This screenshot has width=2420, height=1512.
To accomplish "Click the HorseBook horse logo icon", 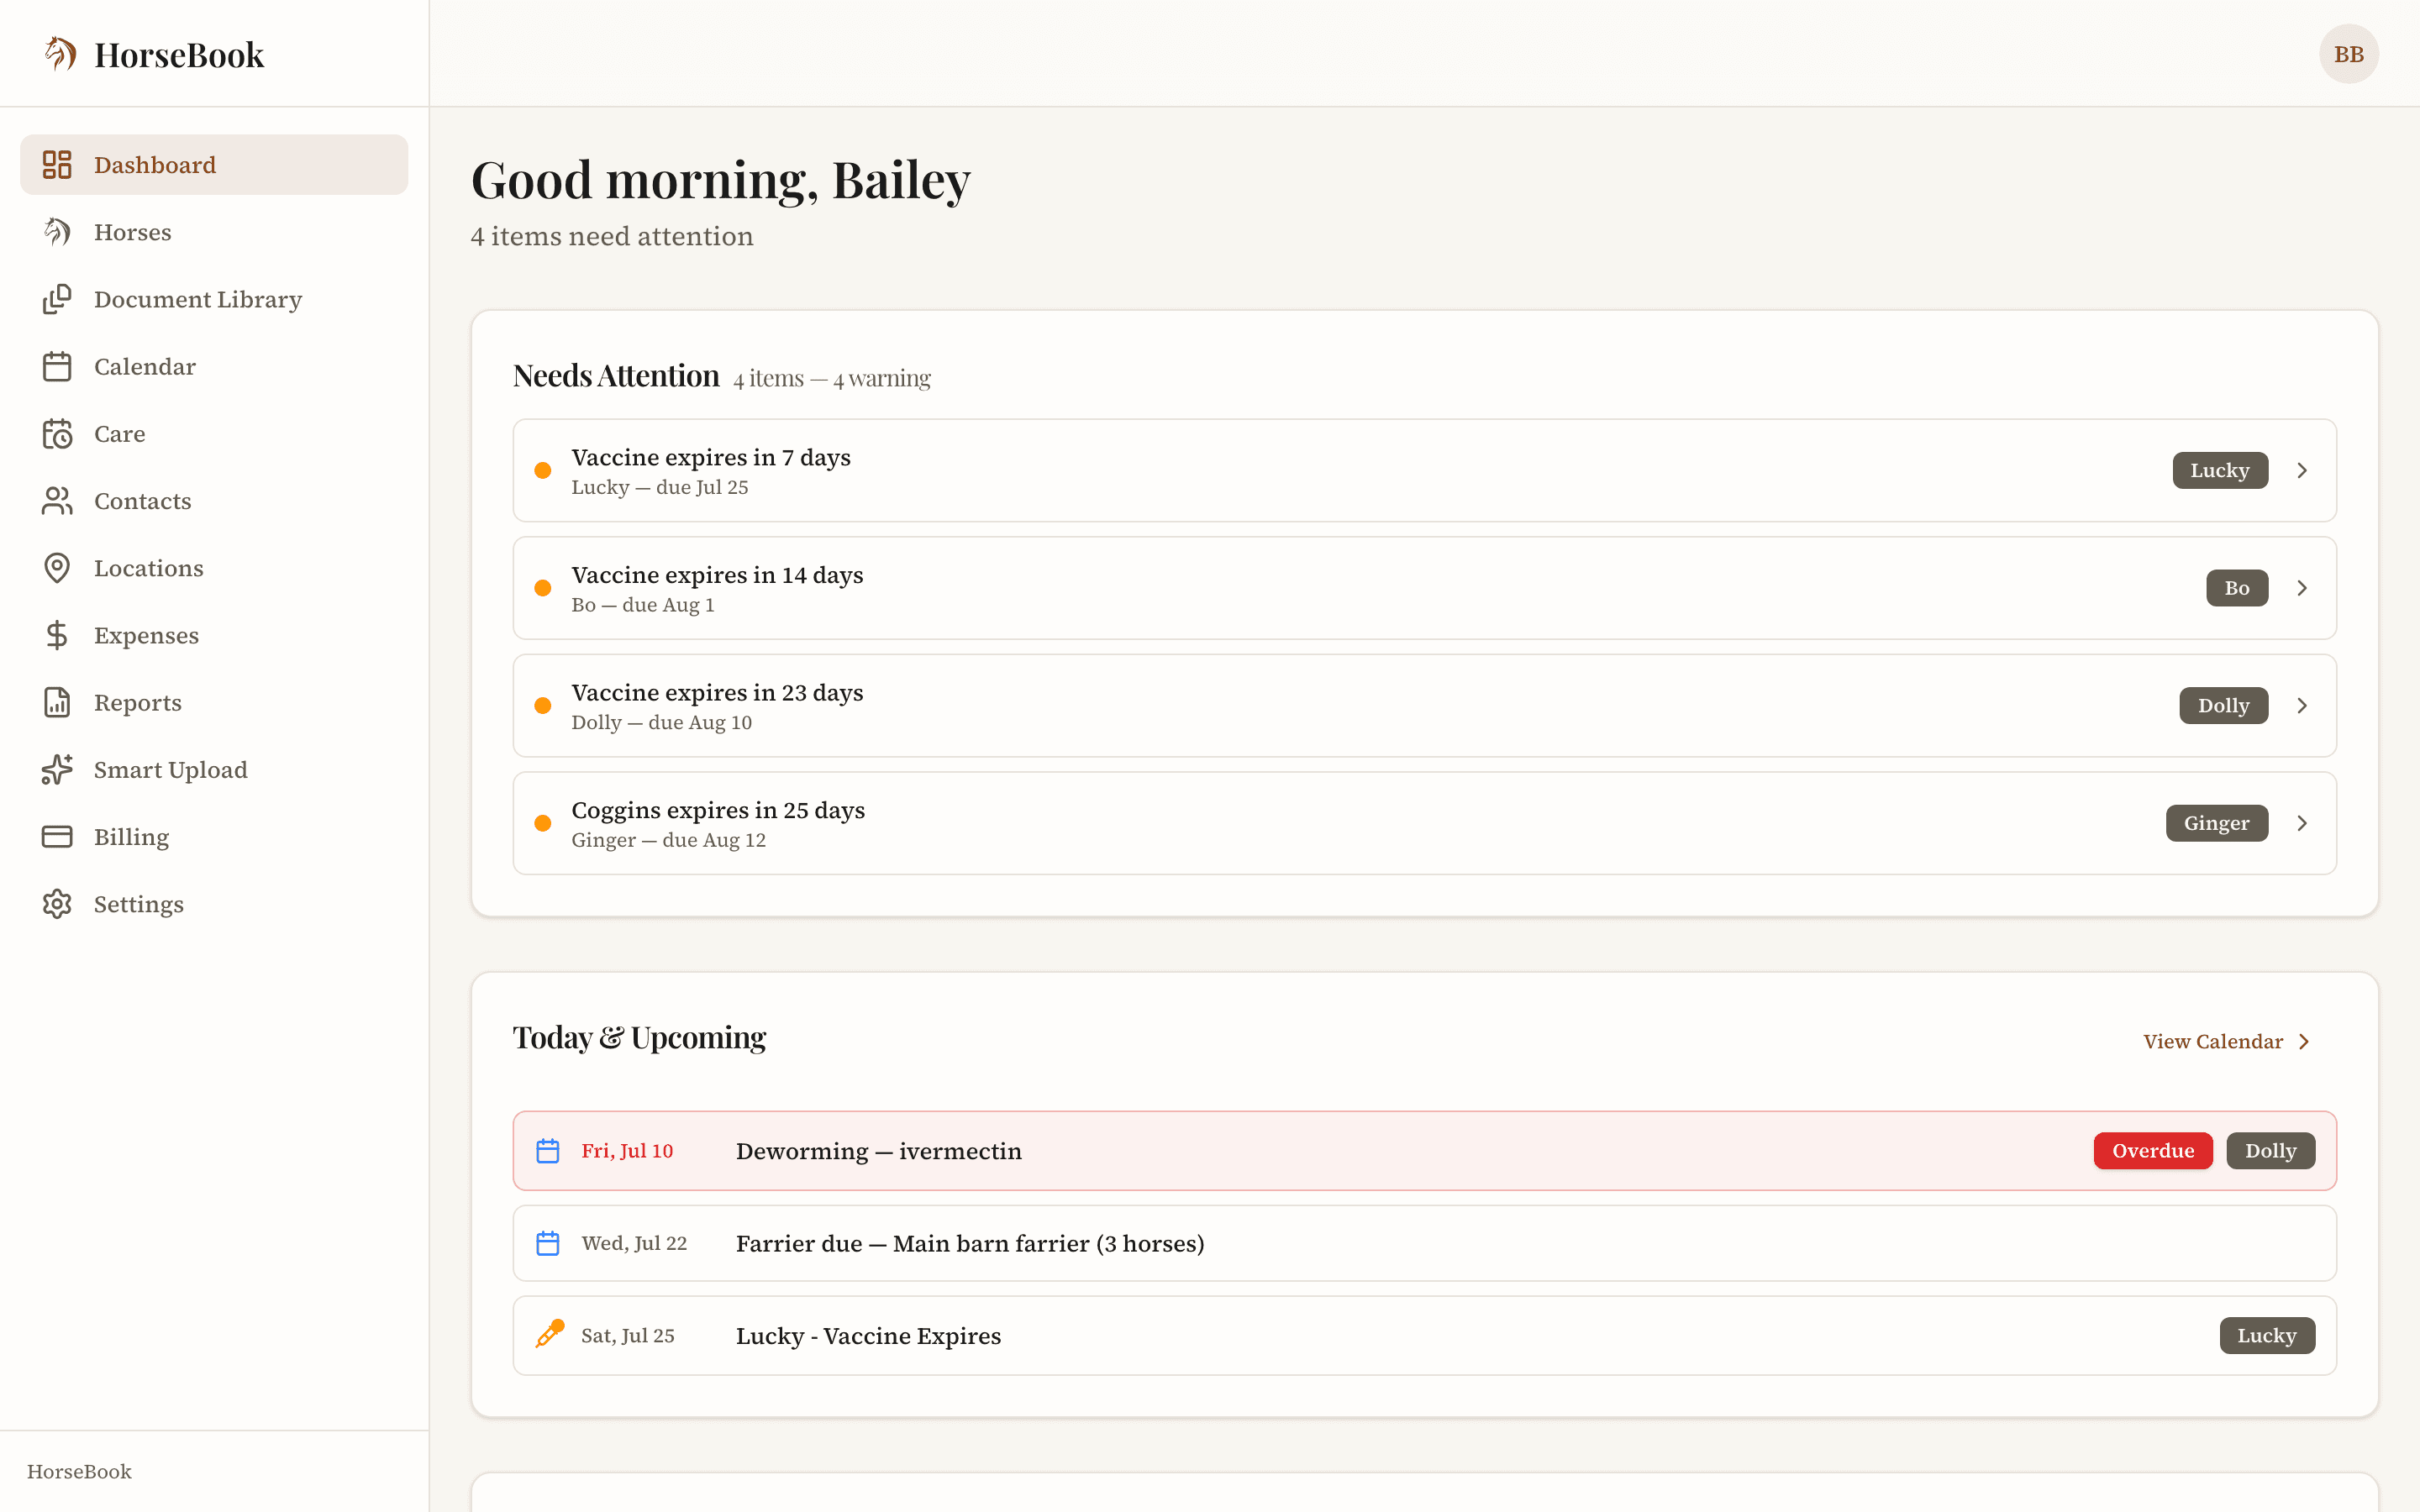I will pyautogui.click(x=60, y=54).
